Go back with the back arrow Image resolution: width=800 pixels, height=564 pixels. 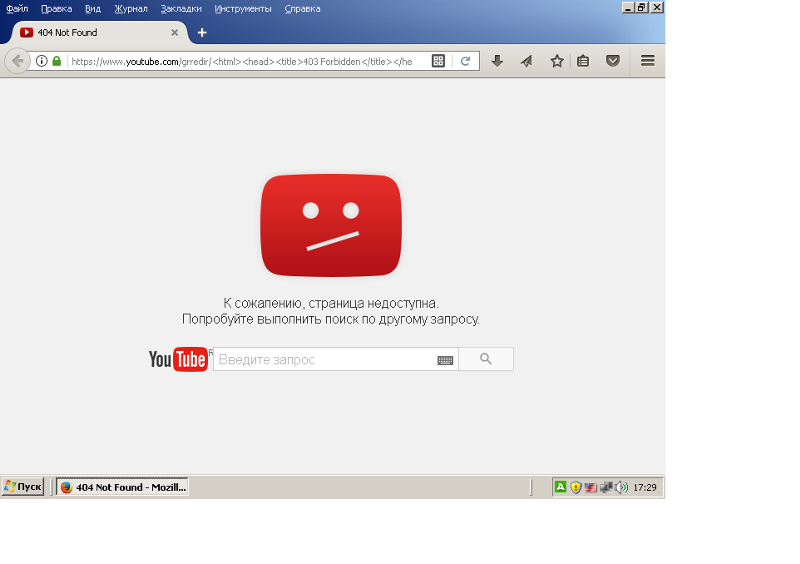17,61
